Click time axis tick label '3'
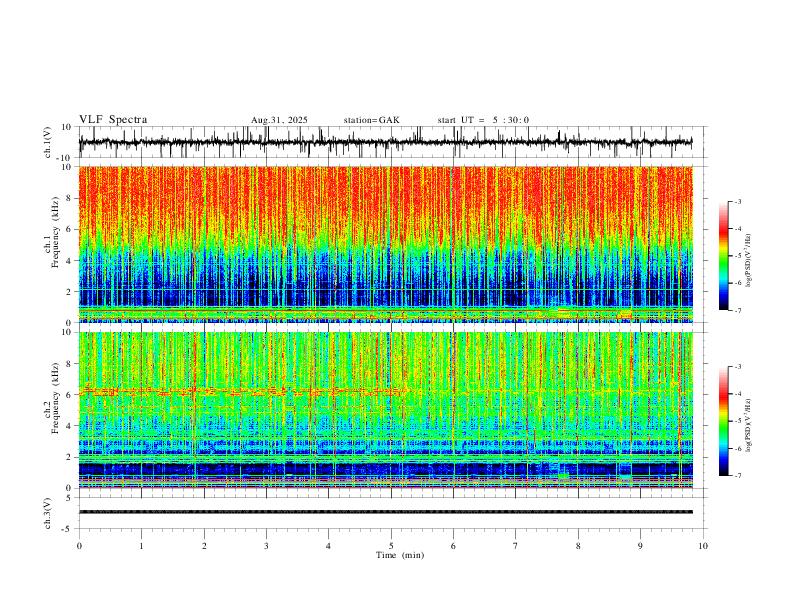Viewport: 792px width, 612px height. (266, 546)
